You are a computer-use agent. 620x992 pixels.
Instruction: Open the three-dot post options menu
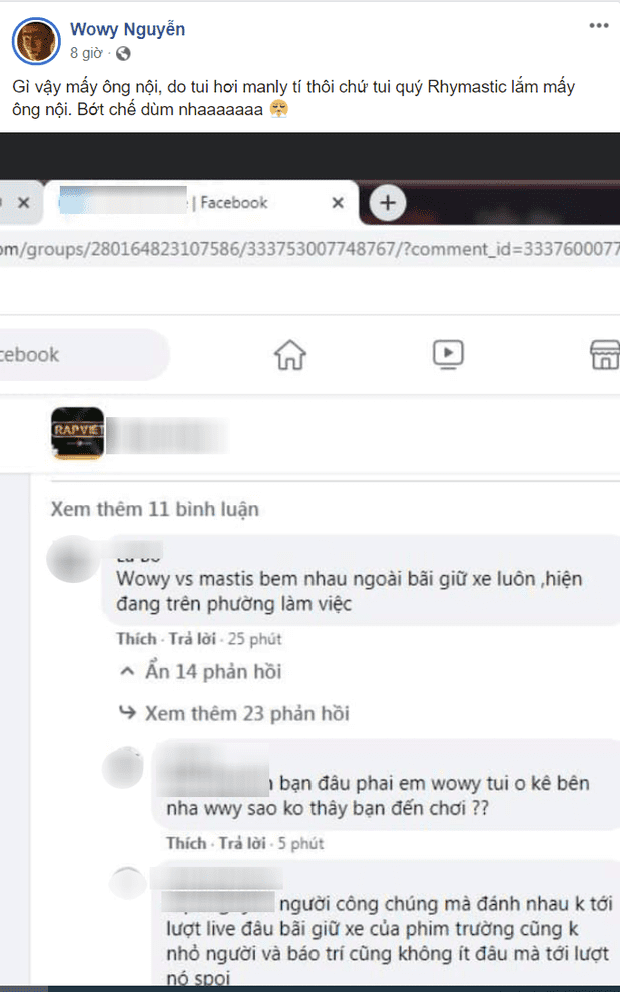[598, 26]
